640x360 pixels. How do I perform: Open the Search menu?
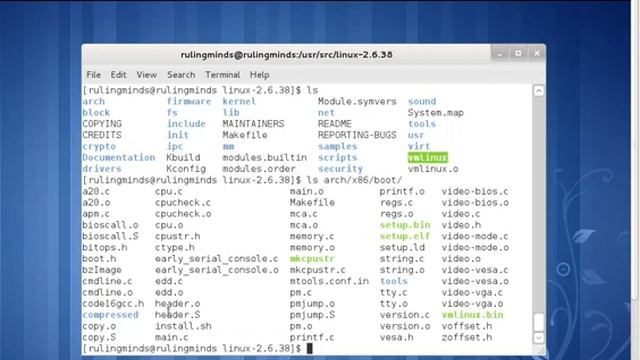click(x=181, y=75)
